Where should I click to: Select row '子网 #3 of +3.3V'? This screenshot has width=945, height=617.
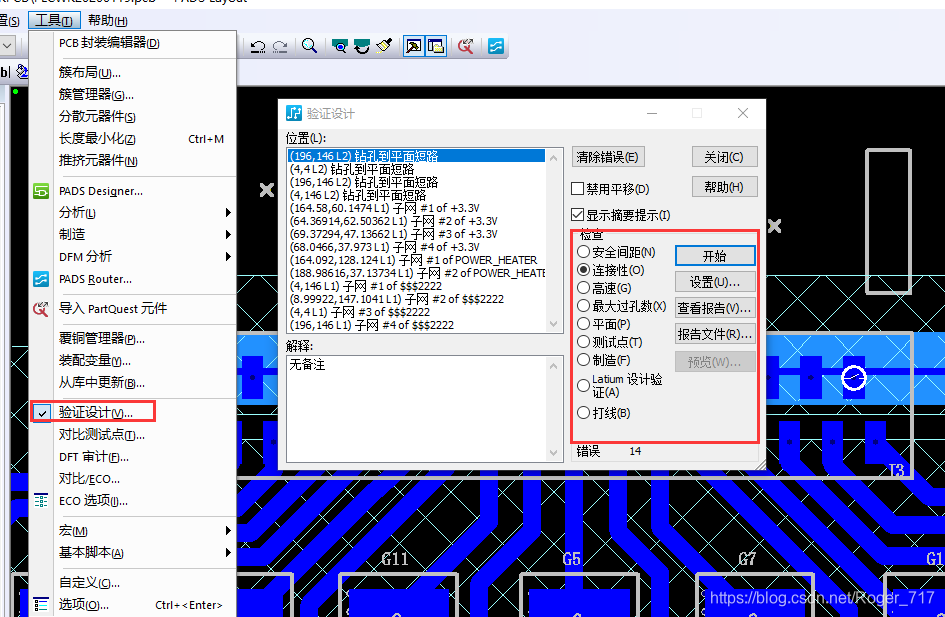pos(416,234)
